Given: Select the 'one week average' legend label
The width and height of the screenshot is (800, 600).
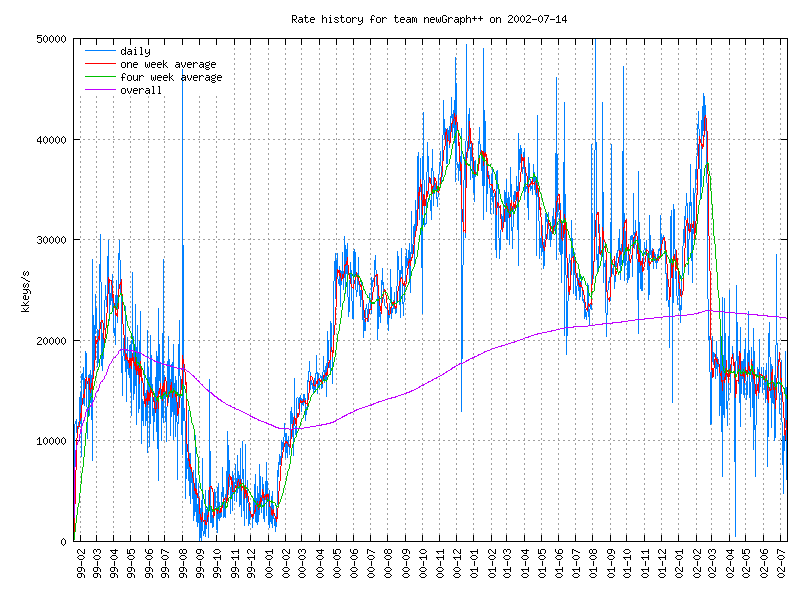Looking at the screenshot, I should pos(168,64).
